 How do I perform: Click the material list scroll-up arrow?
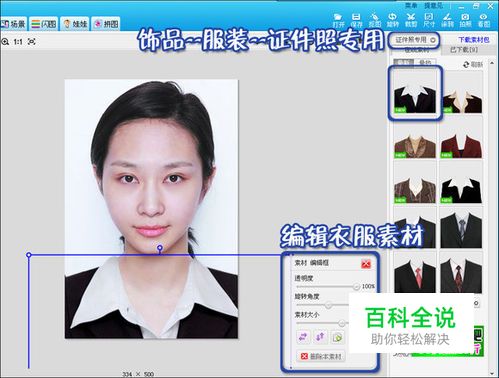pyautogui.click(x=492, y=63)
